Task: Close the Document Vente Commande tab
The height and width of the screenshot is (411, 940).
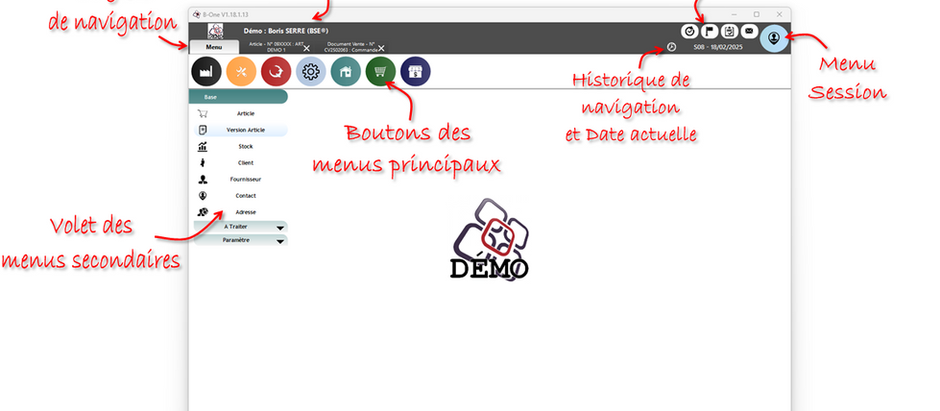Action: click(x=381, y=49)
